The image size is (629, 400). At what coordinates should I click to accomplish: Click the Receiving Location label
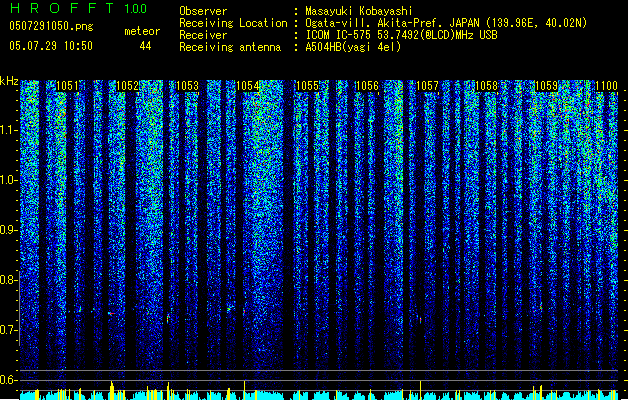[x=233, y=23]
